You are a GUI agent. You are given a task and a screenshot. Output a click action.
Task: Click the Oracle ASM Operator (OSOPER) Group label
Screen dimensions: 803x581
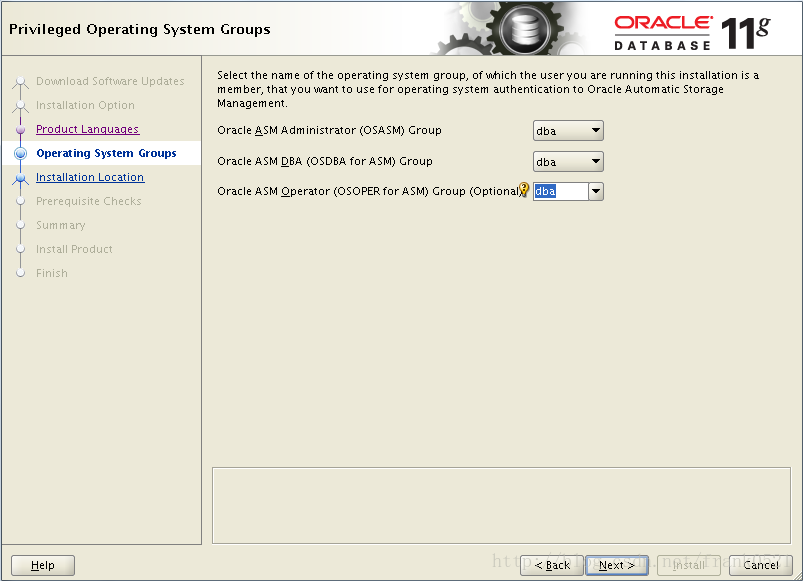tap(369, 191)
